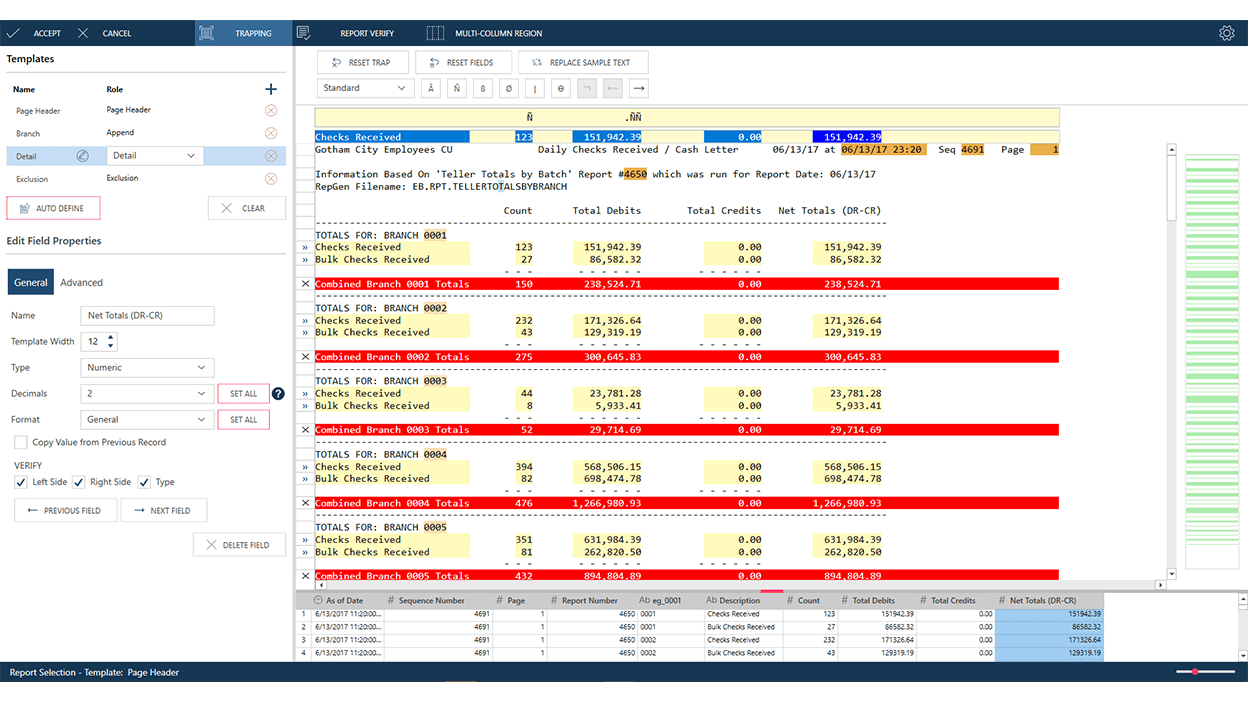Open the Detail role dropdown
Image resolution: width=1248 pixels, height=702 pixels.
coord(154,156)
